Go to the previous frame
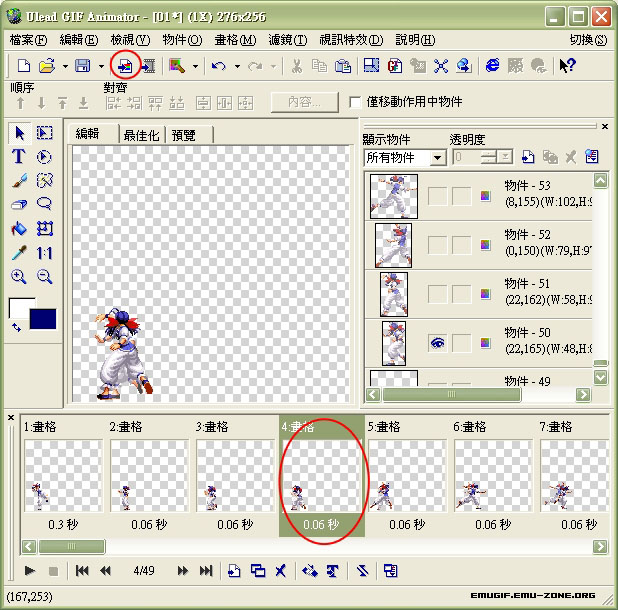The height and width of the screenshot is (610, 618). click(x=105, y=571)
